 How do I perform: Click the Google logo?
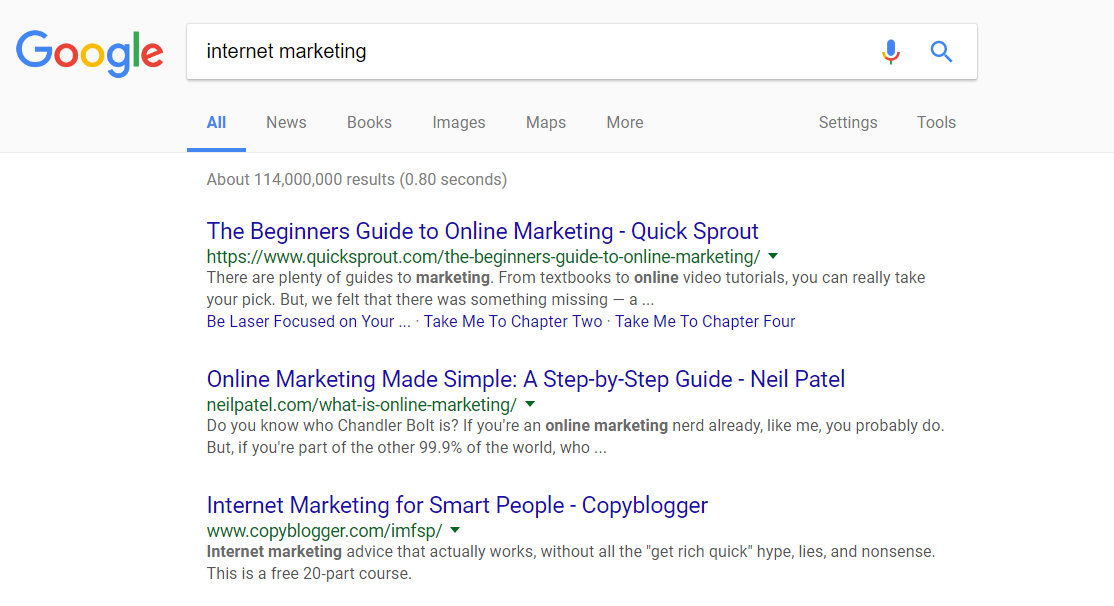coord(90,53)
